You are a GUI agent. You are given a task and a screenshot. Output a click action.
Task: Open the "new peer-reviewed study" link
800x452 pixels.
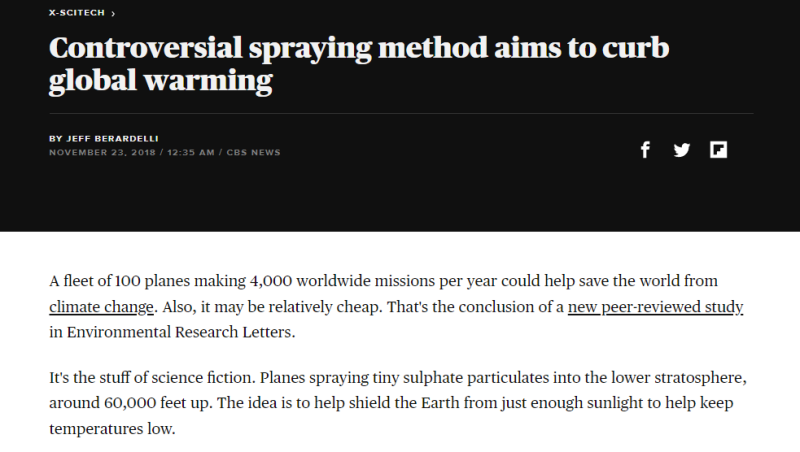click(655, 307)
